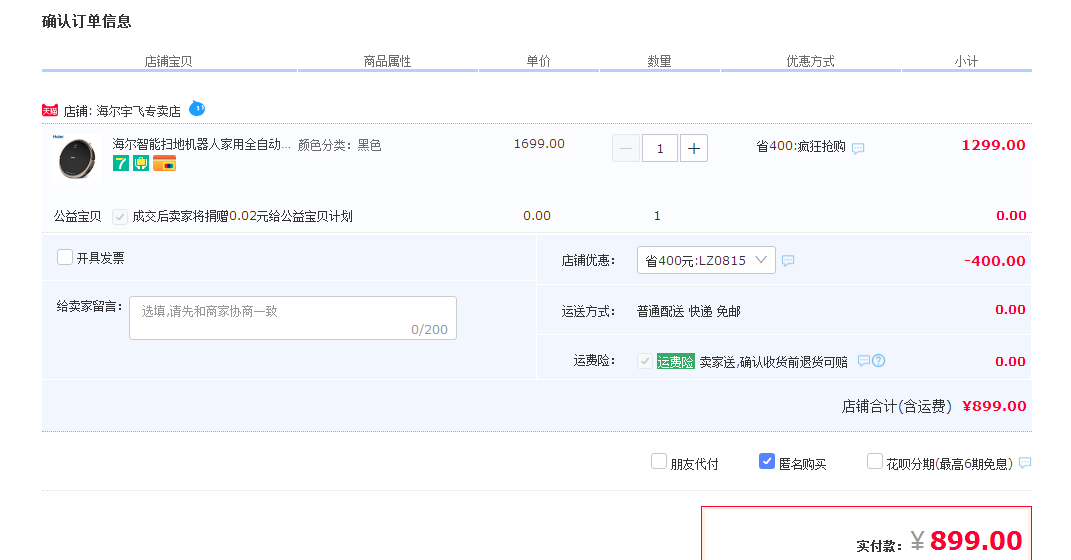Click the unit price 1699.00
1071x560 pixels.
[539, 144]
